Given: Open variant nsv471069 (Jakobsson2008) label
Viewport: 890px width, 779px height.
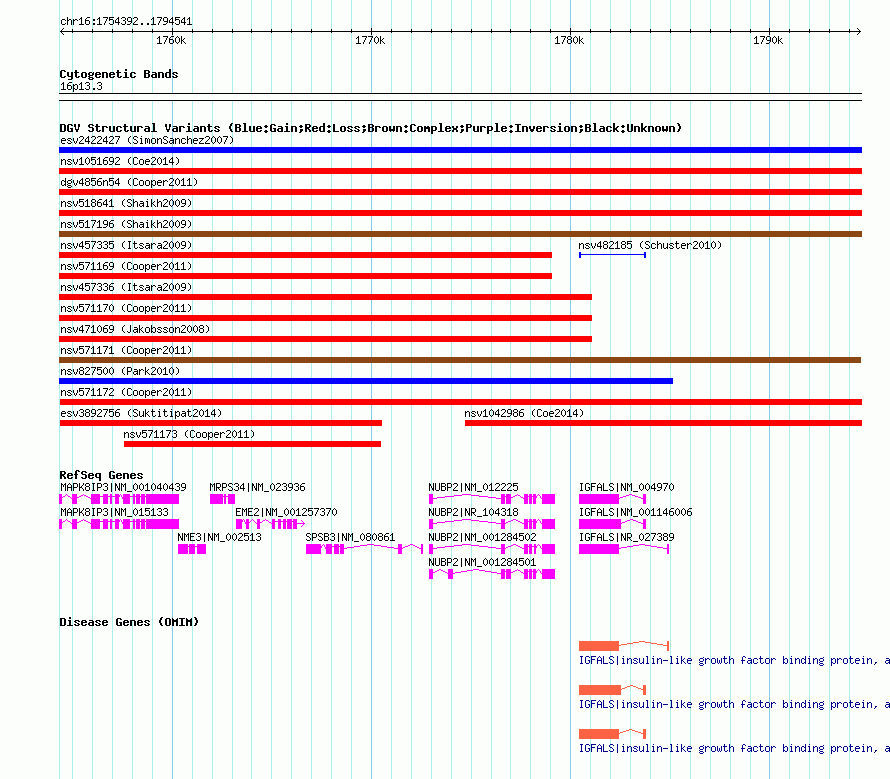Looking at the screenshot, I should [x=135, y=329].
